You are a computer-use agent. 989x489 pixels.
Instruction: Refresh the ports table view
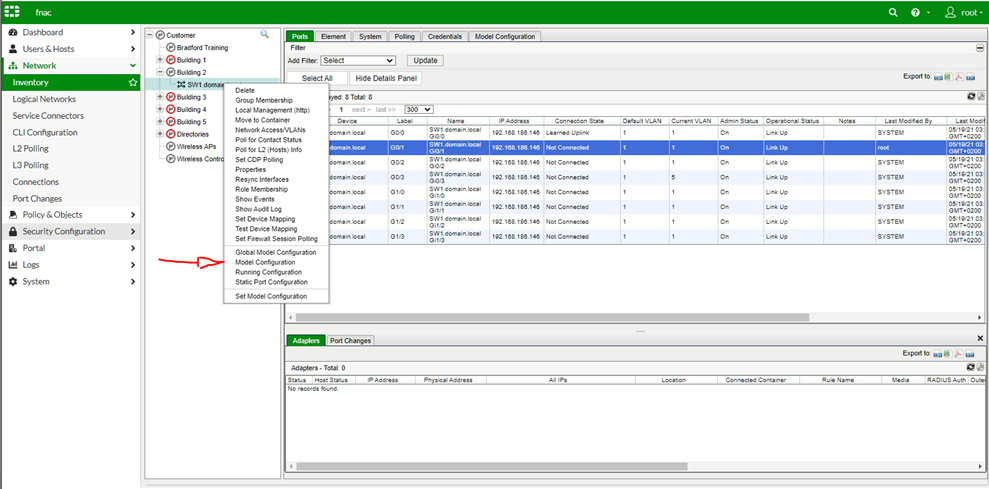pos(971,96)
